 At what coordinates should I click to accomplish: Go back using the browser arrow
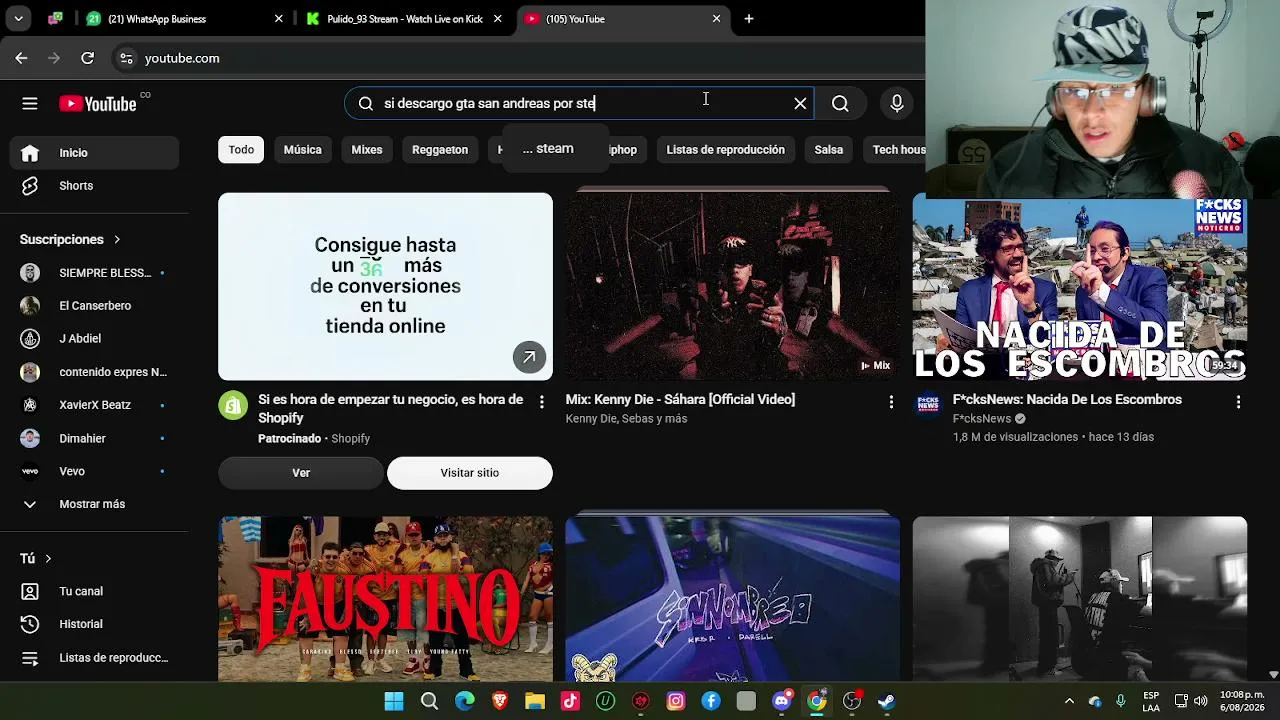pyautogui.click(x=21, y=58)
